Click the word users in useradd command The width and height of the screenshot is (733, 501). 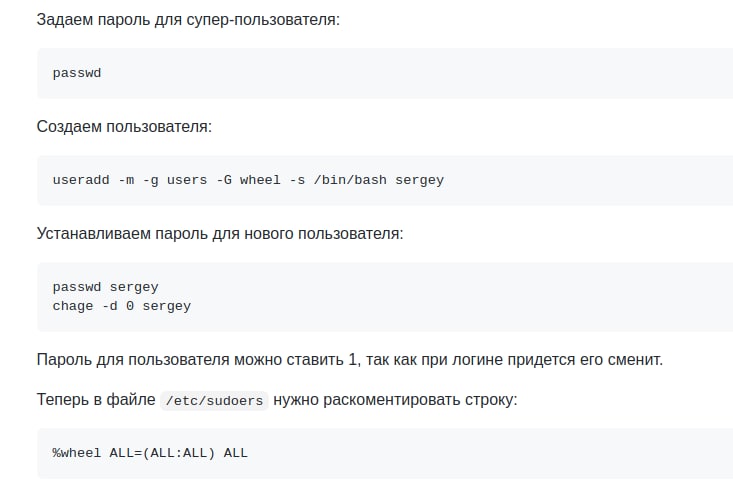pyautogui.click(x=187, y=180)
